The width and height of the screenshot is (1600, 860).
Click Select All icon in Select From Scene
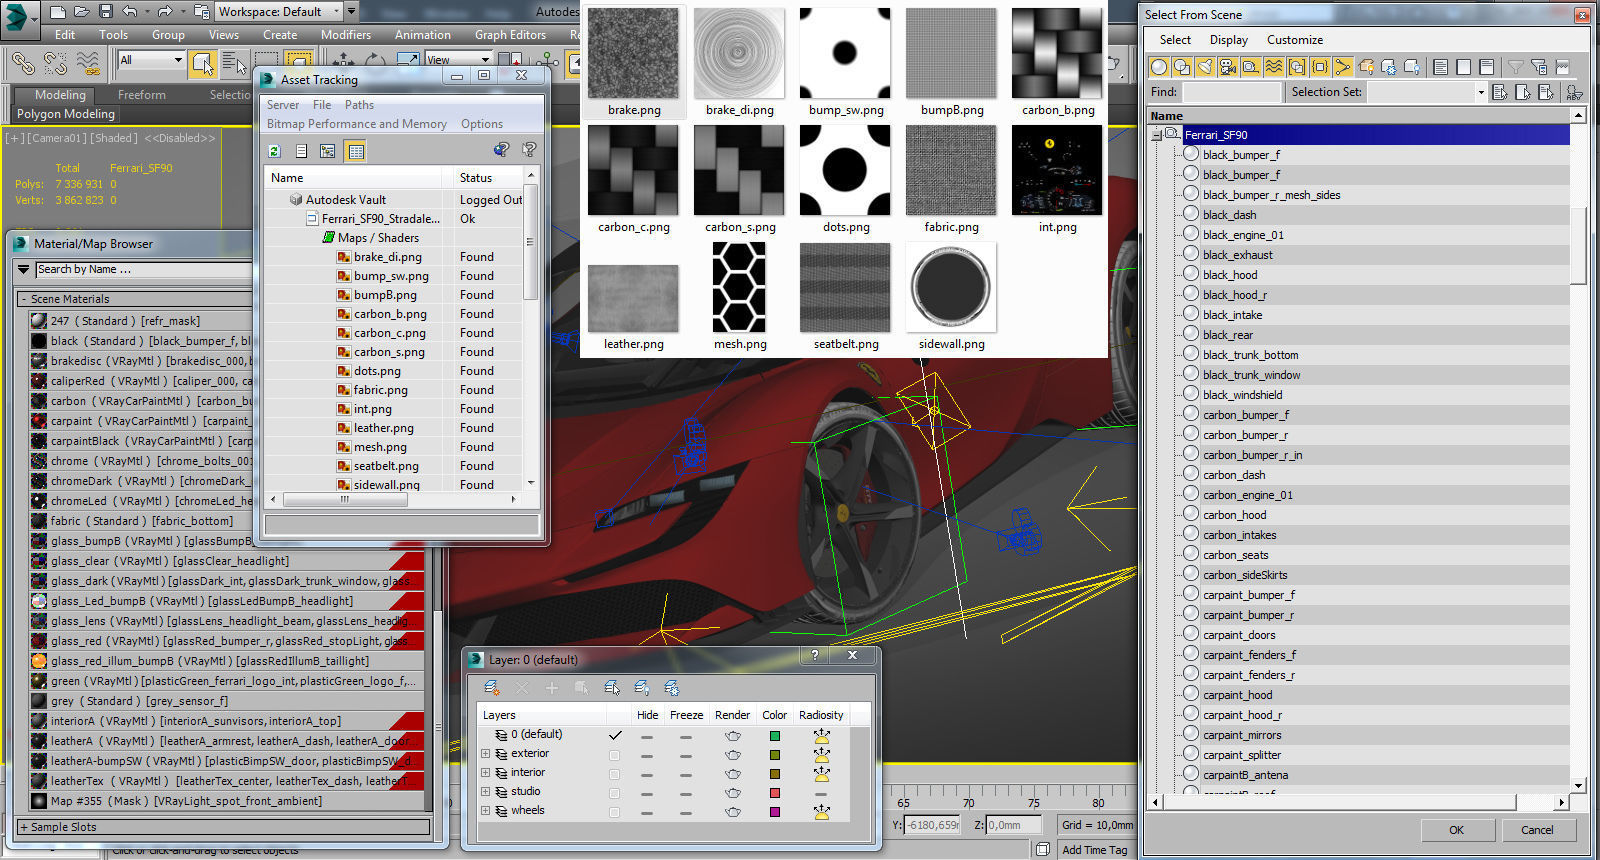[x=1441, y=67]
